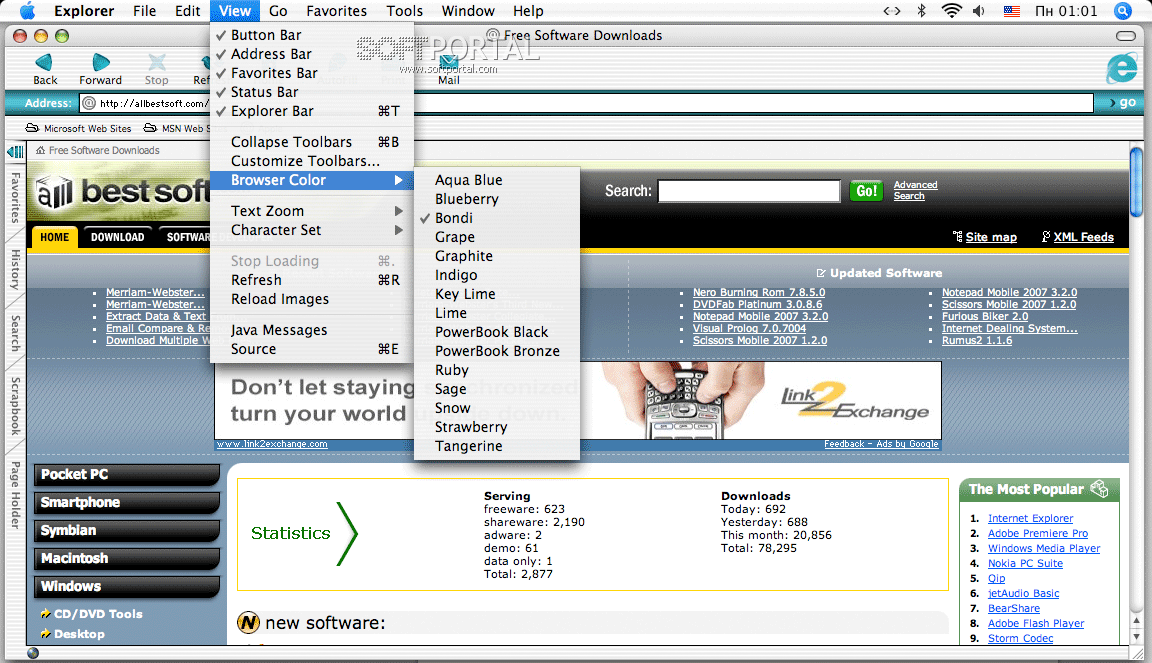Choose Source from the View menu
This screenshot has height=663, width=1152.
coord(312,349)
